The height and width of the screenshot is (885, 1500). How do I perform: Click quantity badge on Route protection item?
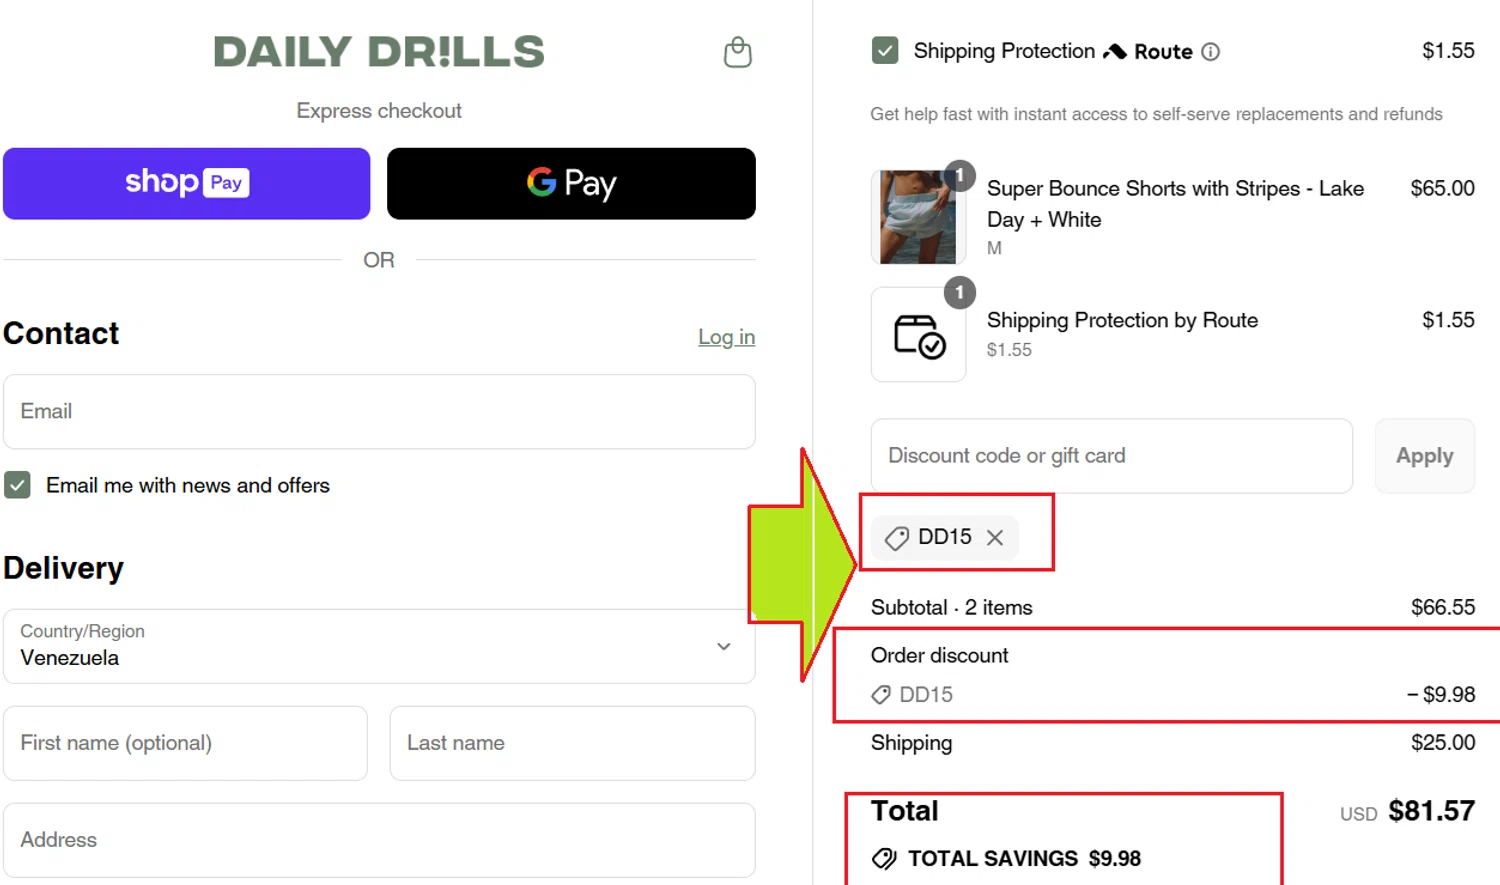(959, 293)
